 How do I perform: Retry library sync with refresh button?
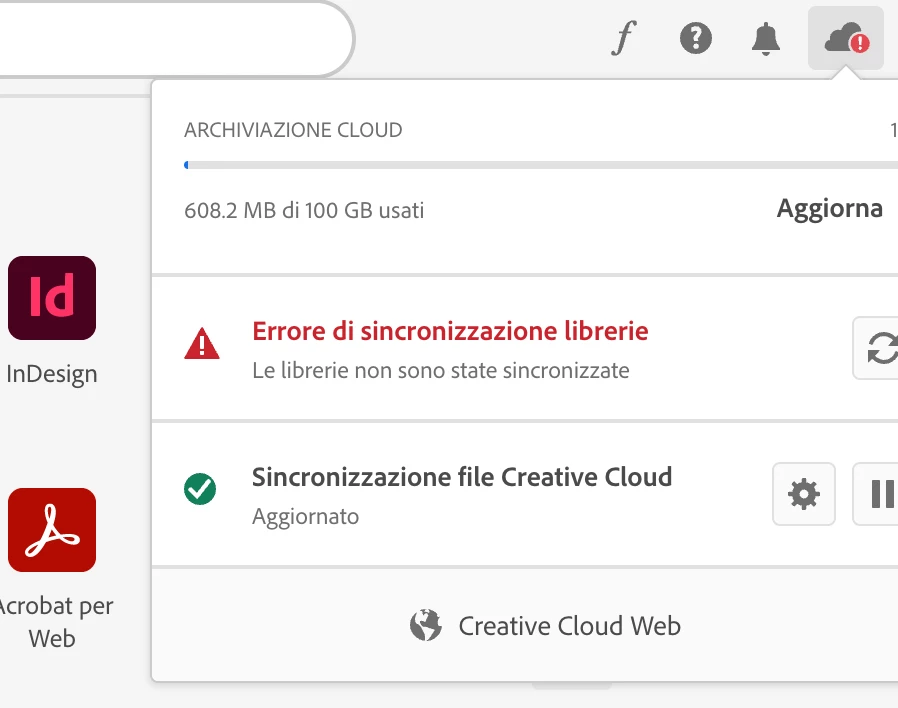coord(876,348)
